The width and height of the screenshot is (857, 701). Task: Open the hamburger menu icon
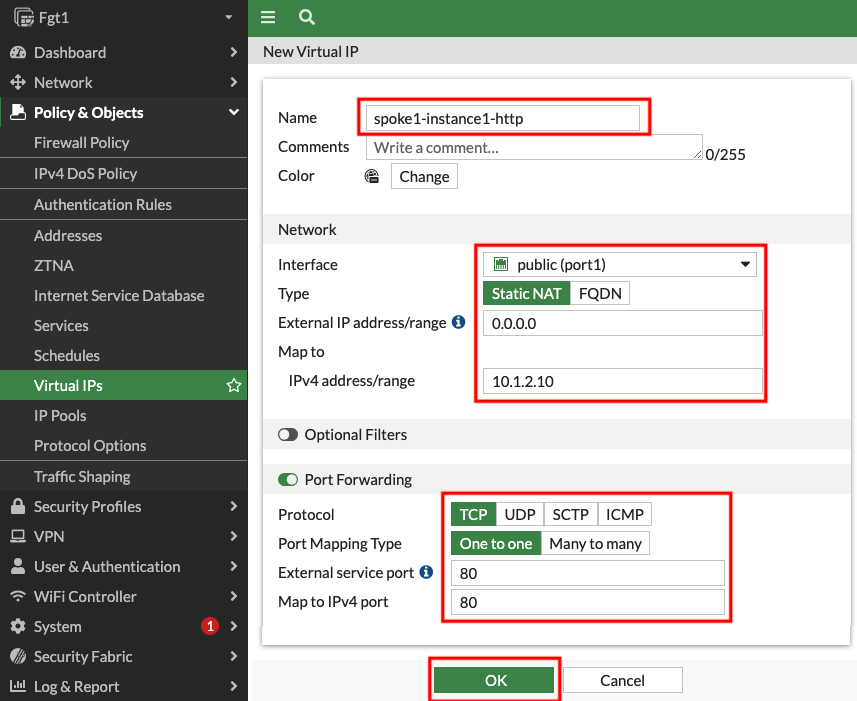tap(268, 17)
